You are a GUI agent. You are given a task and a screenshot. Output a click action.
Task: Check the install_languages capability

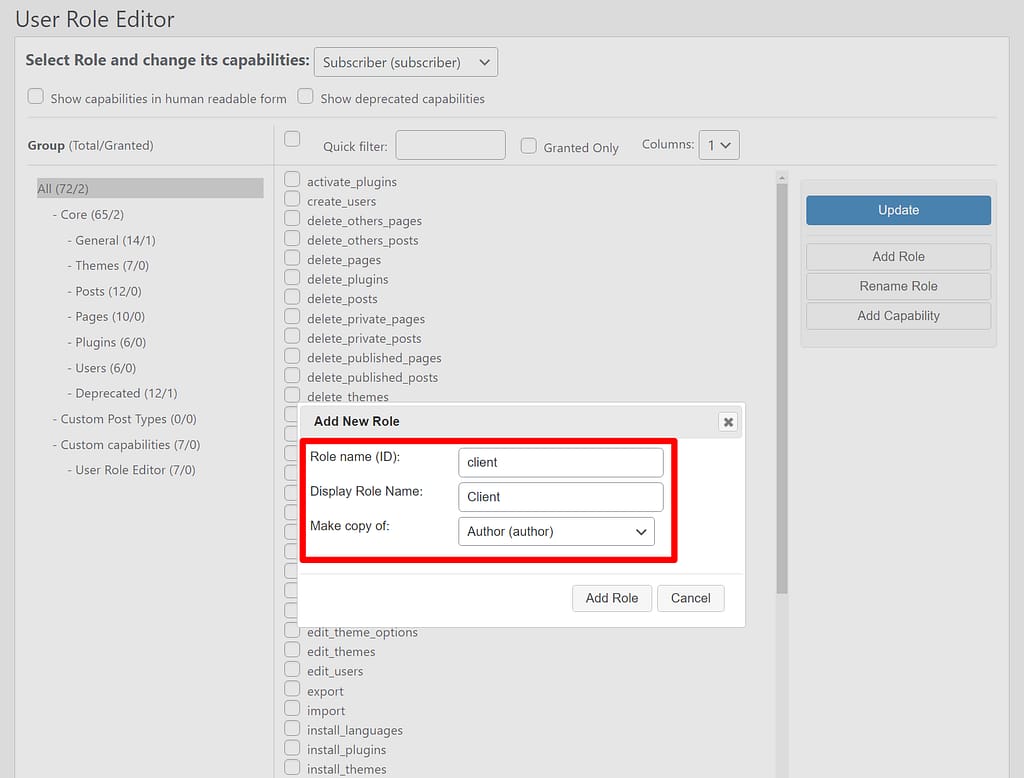292,728
